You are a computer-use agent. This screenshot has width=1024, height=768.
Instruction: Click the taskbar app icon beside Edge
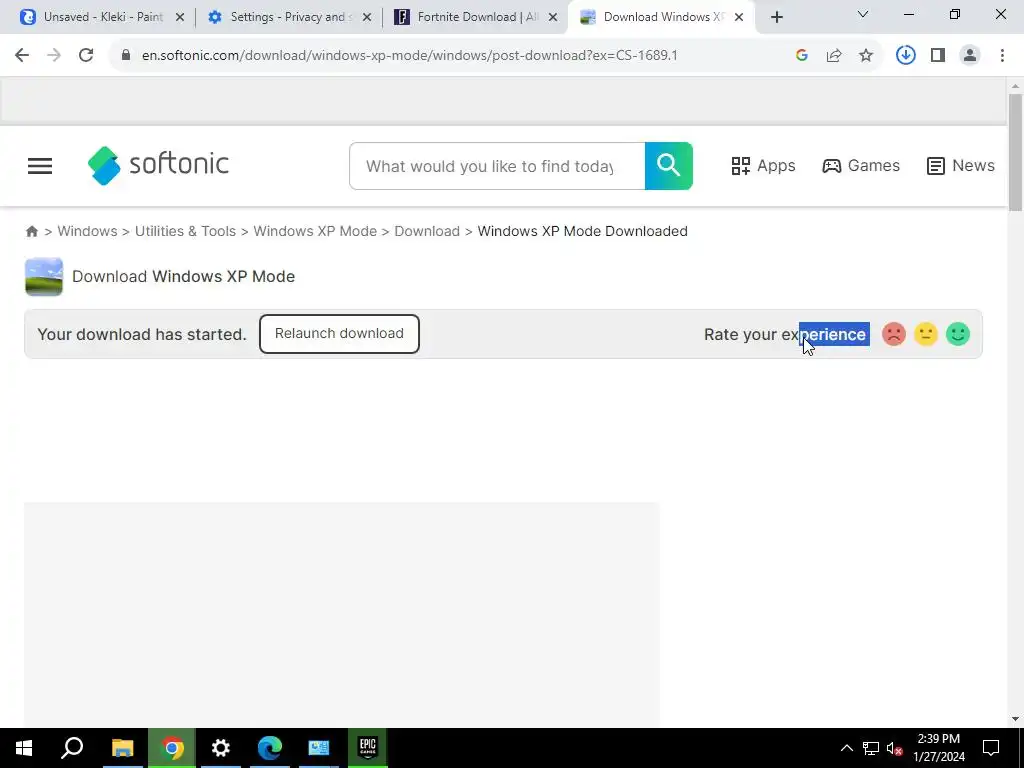pyautogui.click(x=319, y=748)
